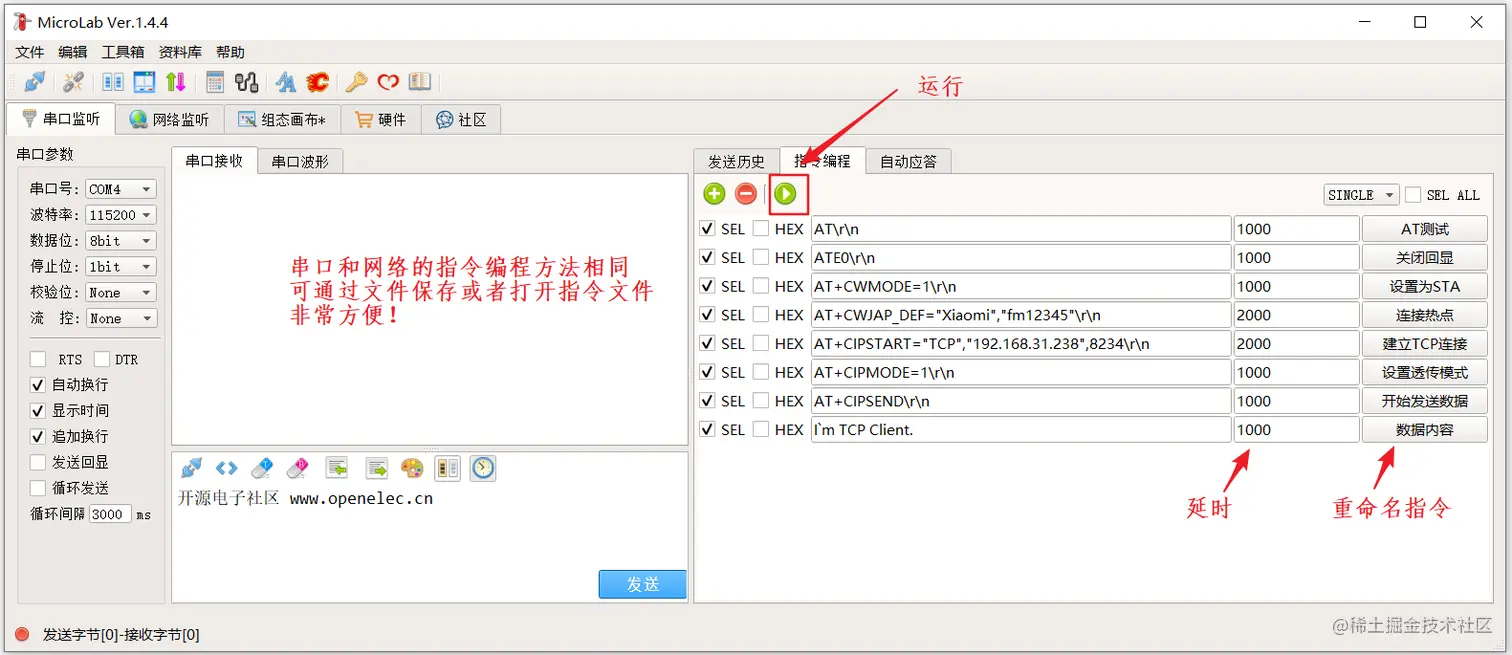Open the color palette icon

(x=412, y=468)
